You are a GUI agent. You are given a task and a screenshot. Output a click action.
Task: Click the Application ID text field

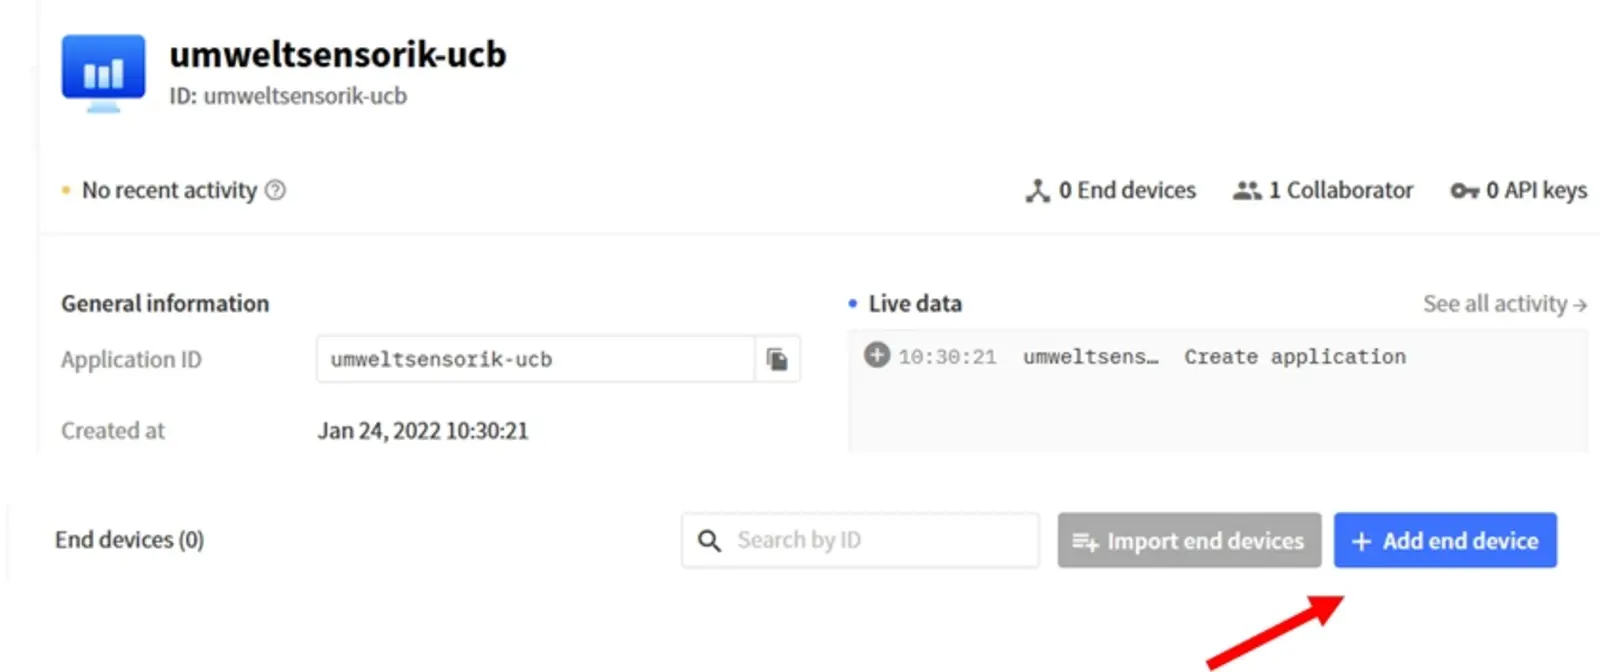click(535, 359)
